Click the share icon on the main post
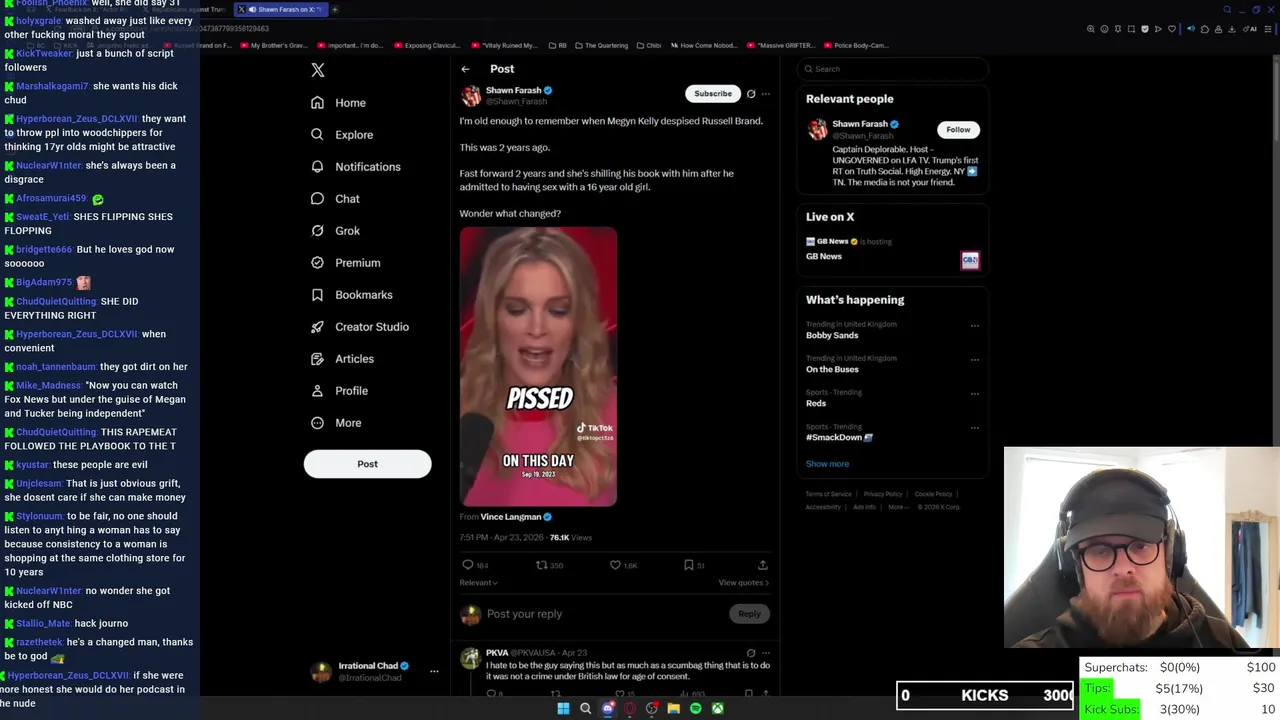The width and height of the screenshot is (1280, 720). (762, 565)
